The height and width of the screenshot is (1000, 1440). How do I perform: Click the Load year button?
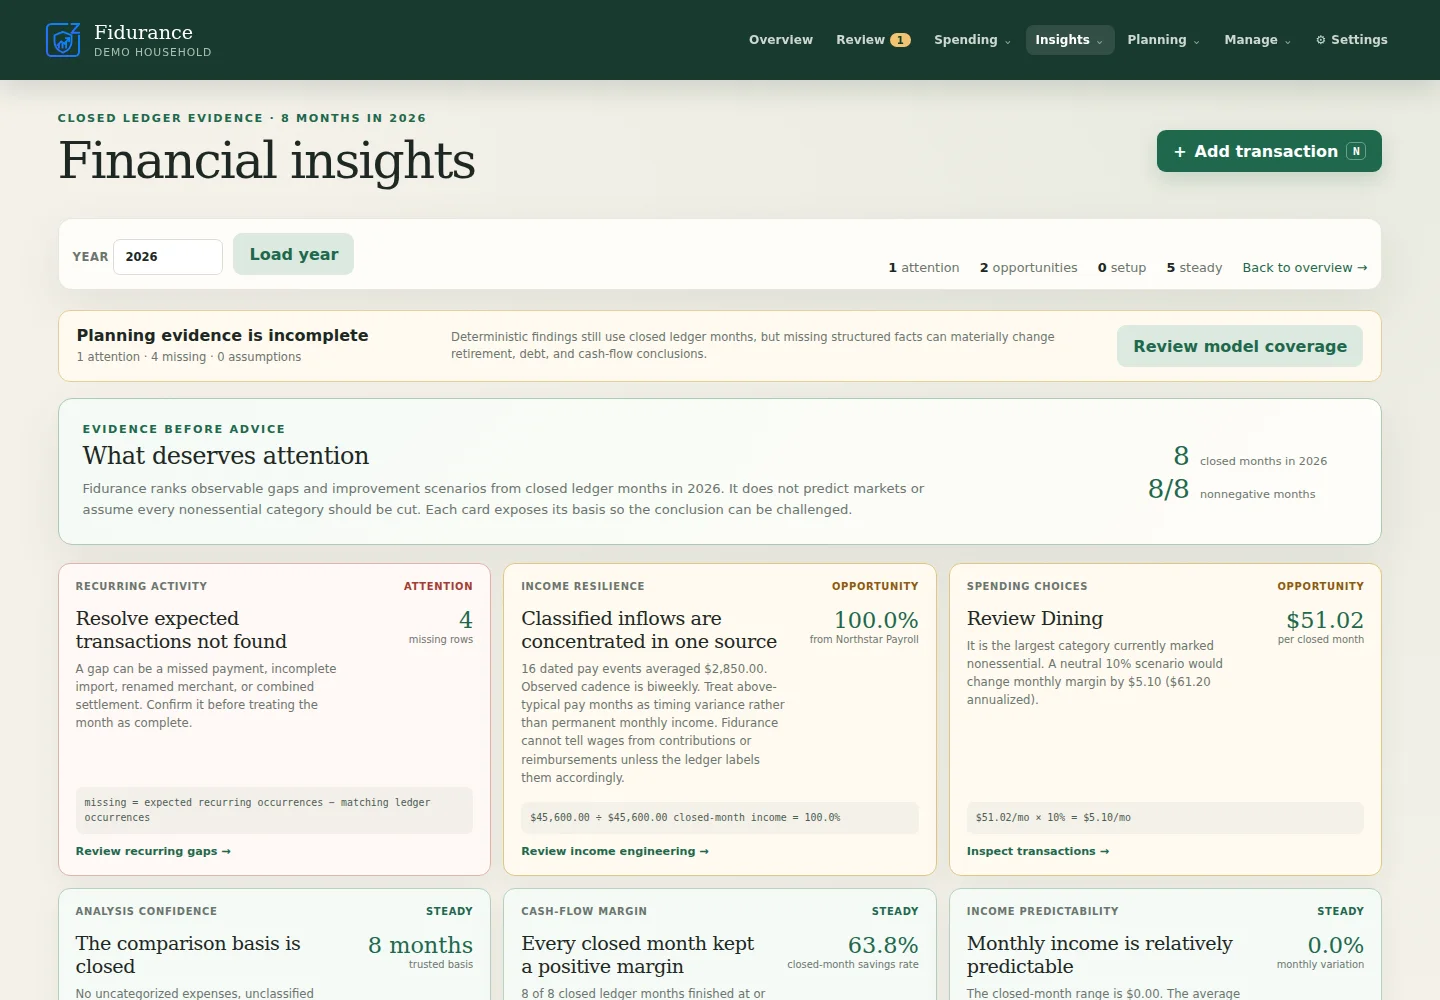(x=293, y=254)
